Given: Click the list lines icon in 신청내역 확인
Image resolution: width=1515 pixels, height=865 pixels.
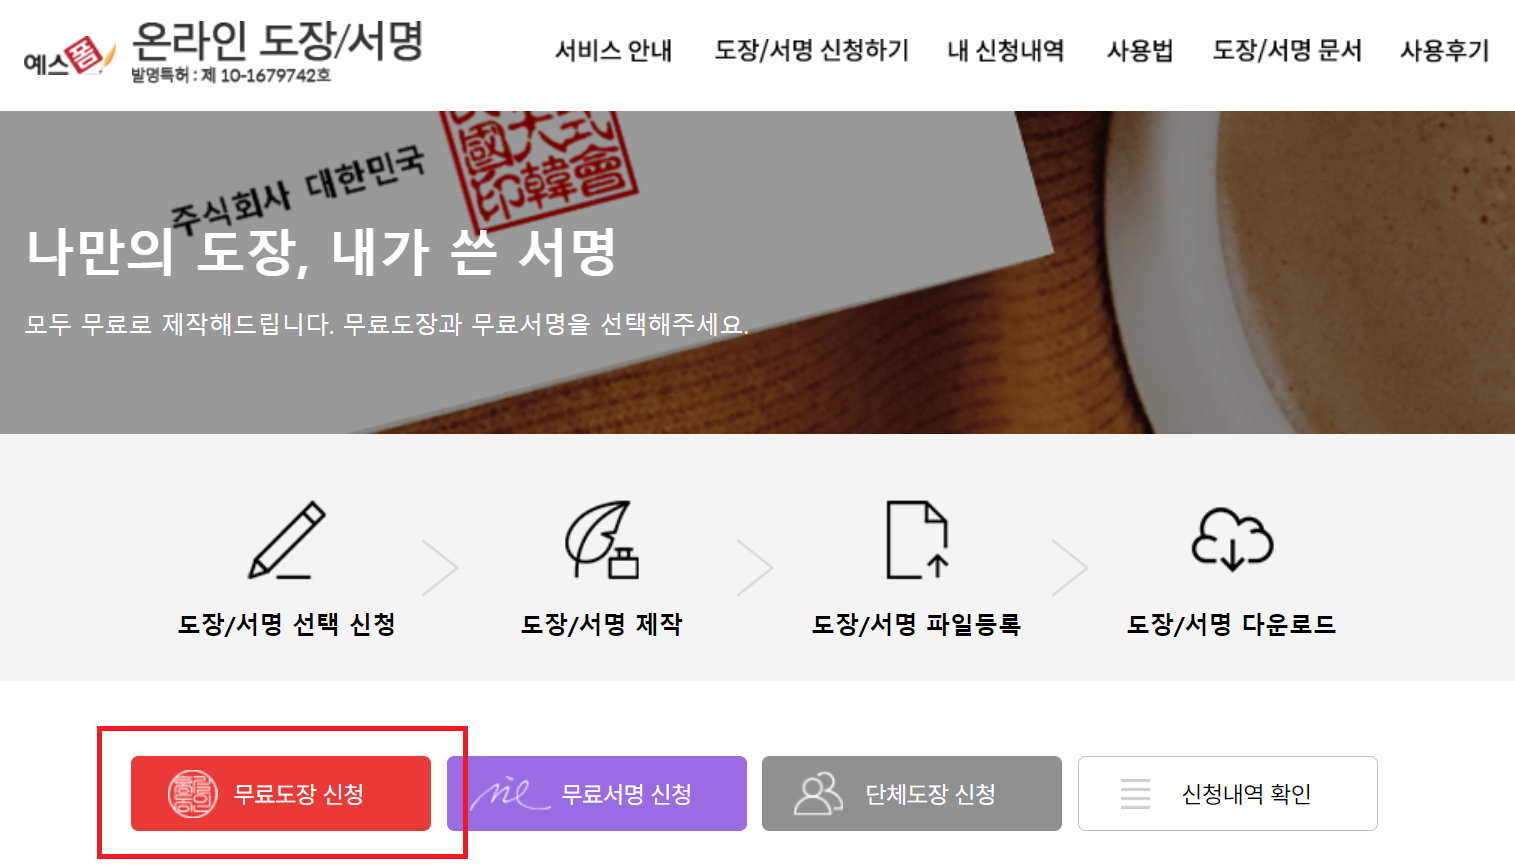Looking at the screenshot, I should pyautogui.click(x=1135, y=794).
